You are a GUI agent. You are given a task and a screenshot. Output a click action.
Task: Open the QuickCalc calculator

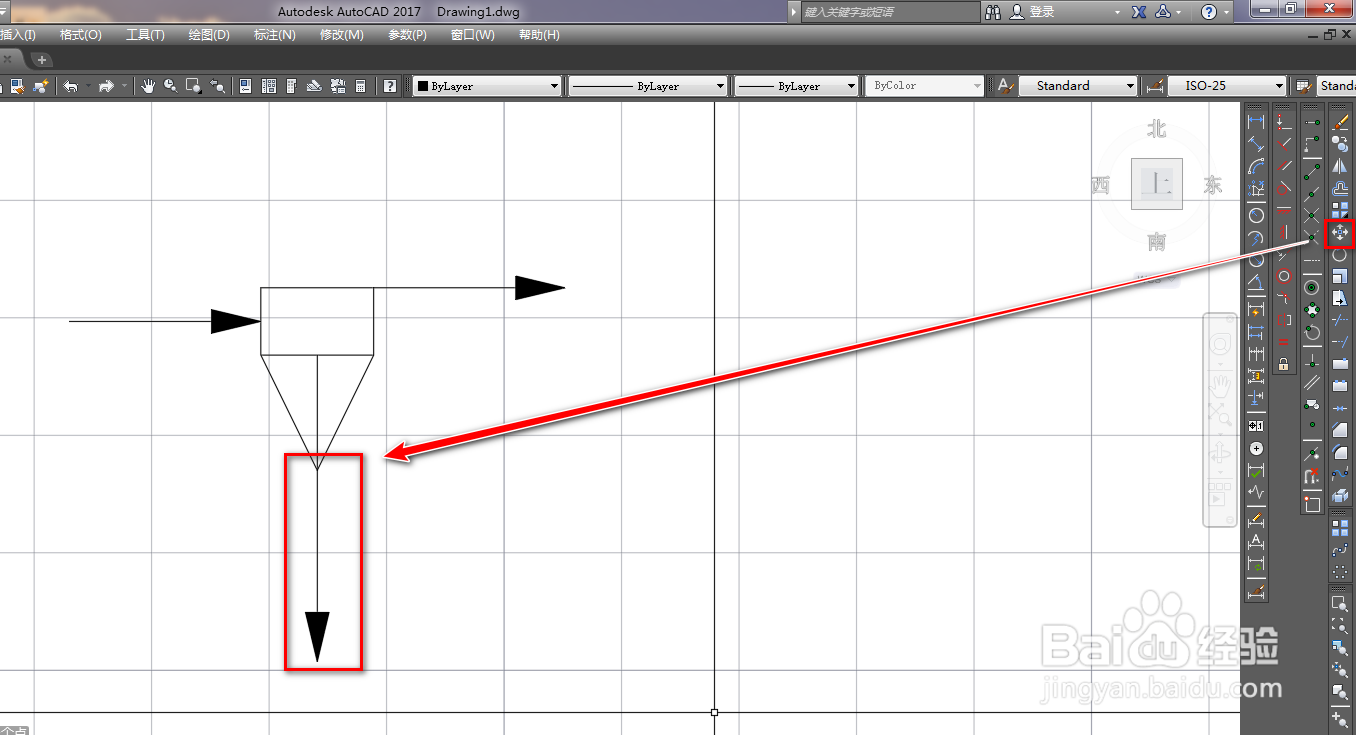click(x=360, y=86)
